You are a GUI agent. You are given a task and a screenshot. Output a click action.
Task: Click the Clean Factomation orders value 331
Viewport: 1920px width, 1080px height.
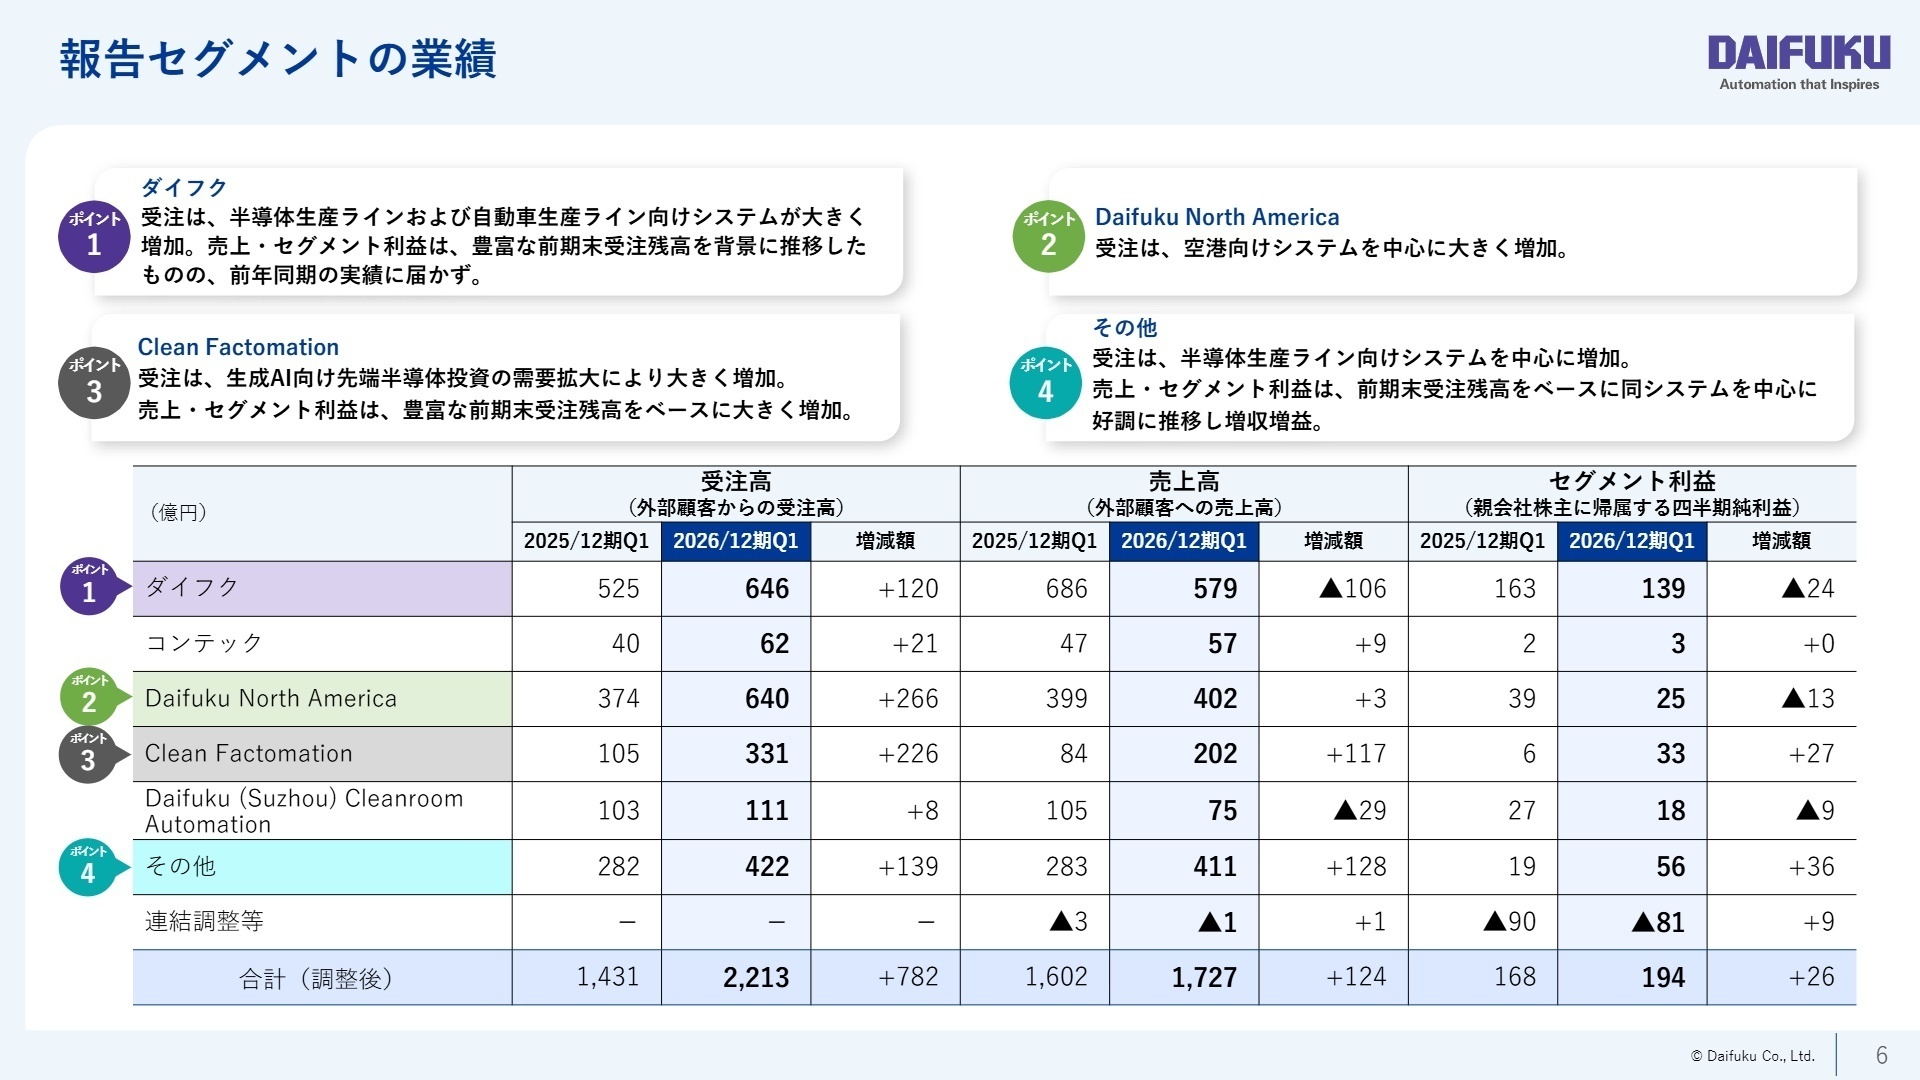tap(767, 753)
